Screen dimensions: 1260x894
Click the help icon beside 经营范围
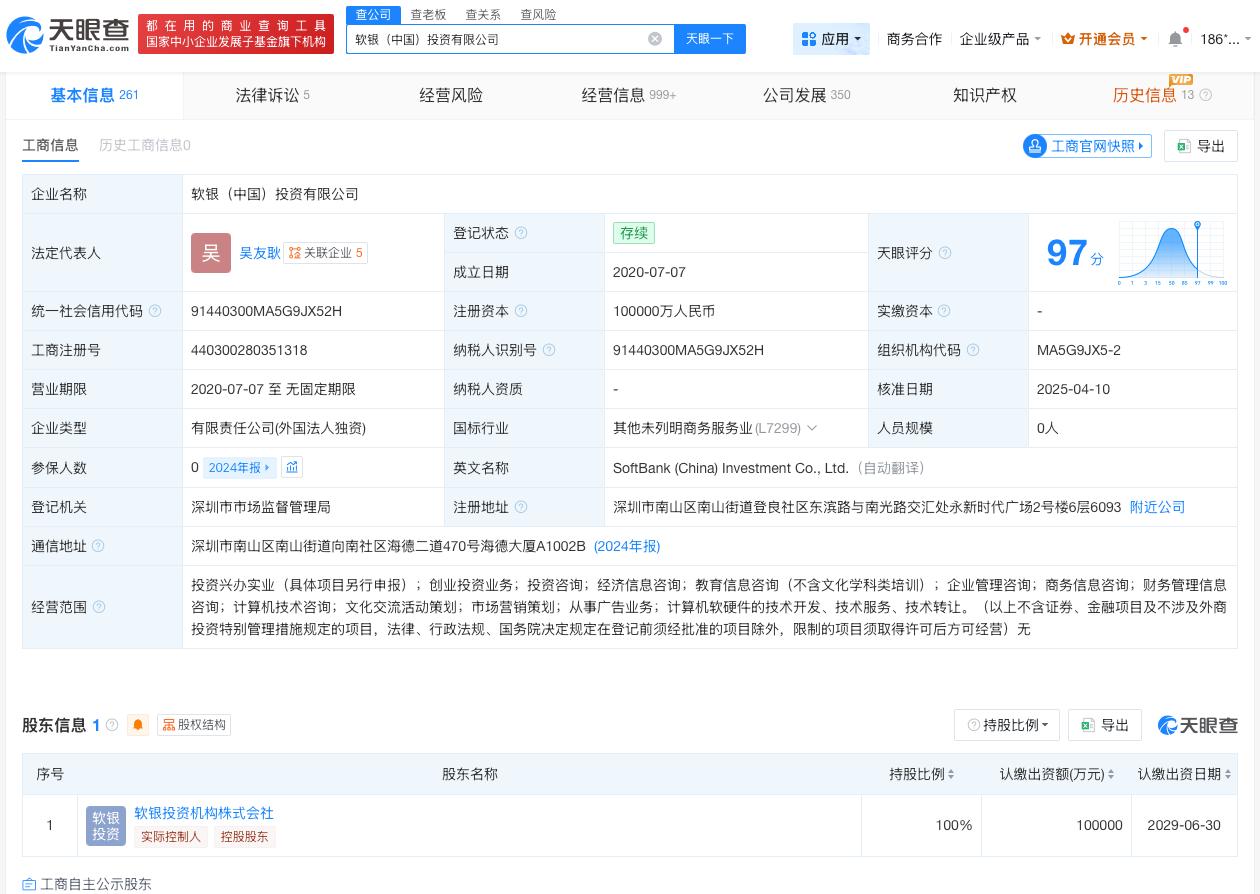[x=99, y=607]
